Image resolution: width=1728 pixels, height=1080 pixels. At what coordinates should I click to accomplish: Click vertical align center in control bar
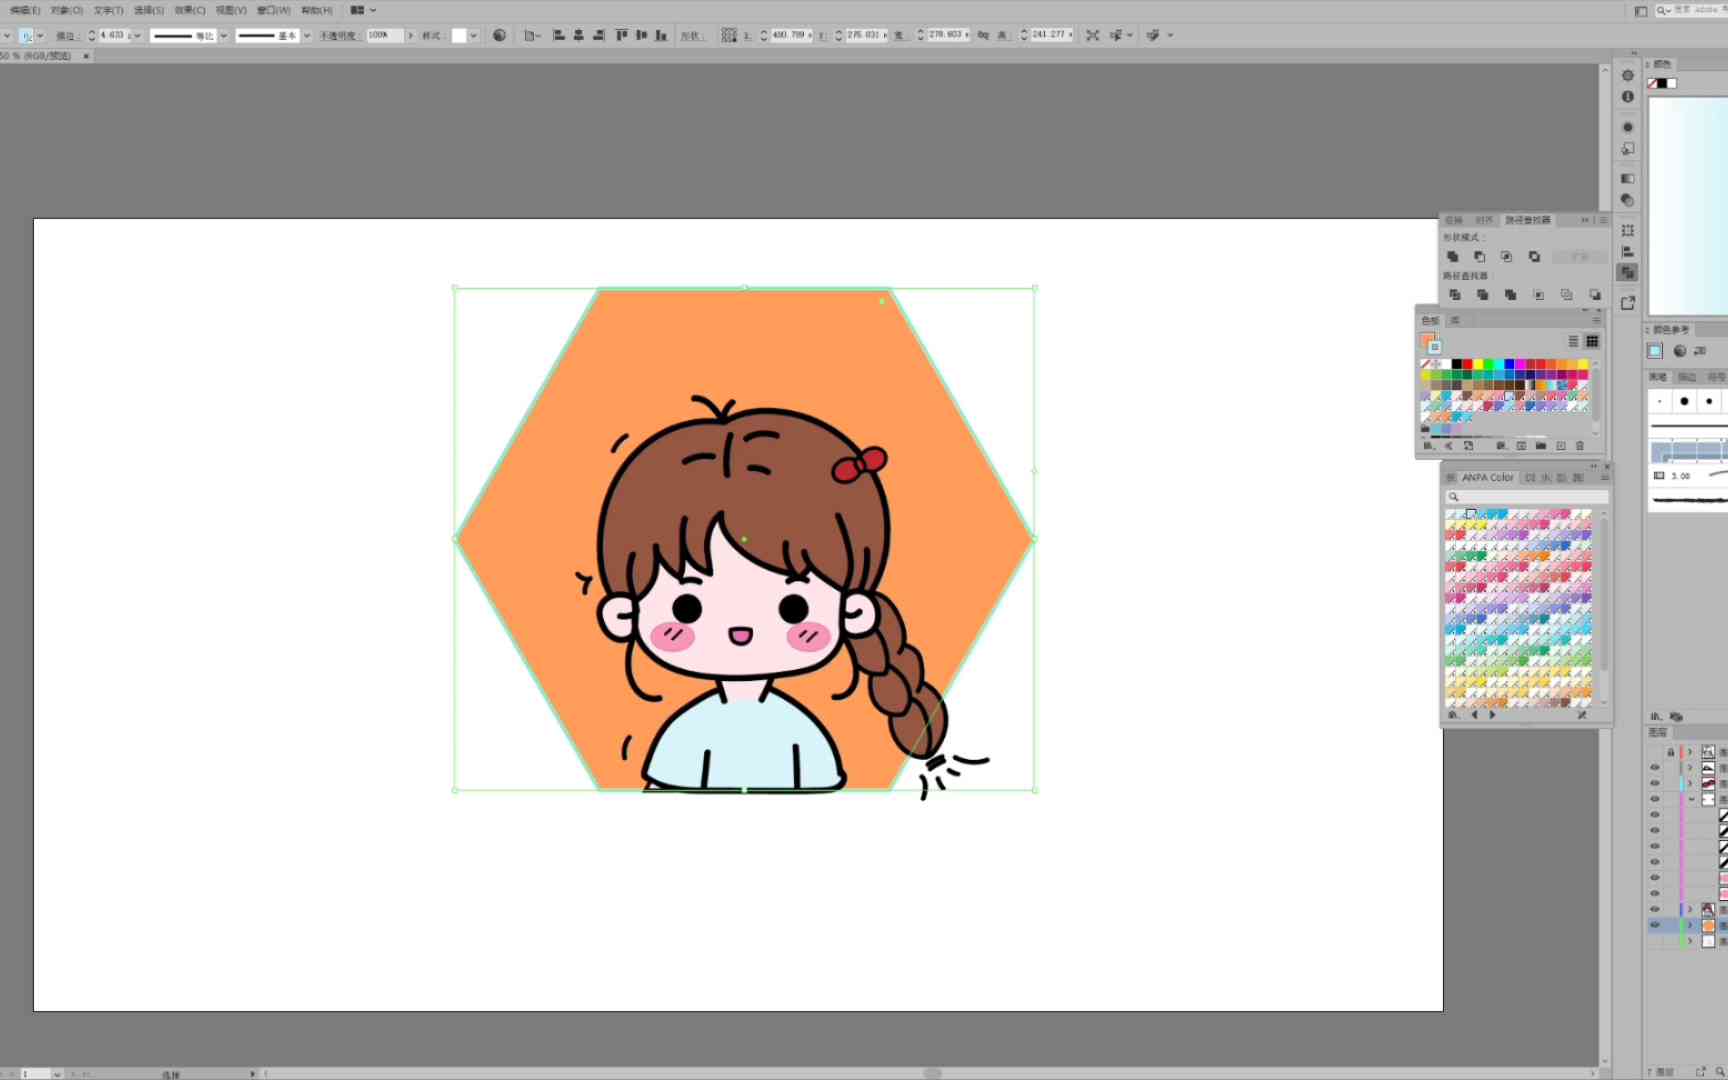point(642,35)
